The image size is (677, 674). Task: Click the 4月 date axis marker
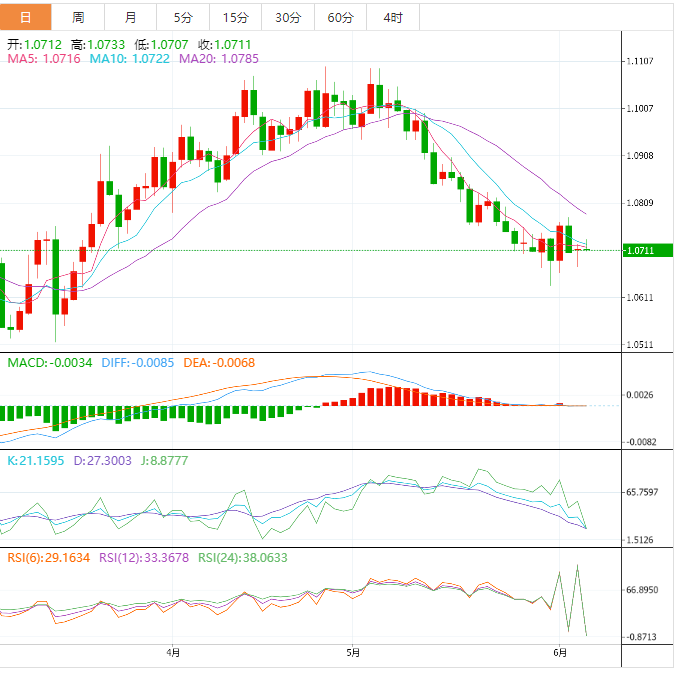174,653
